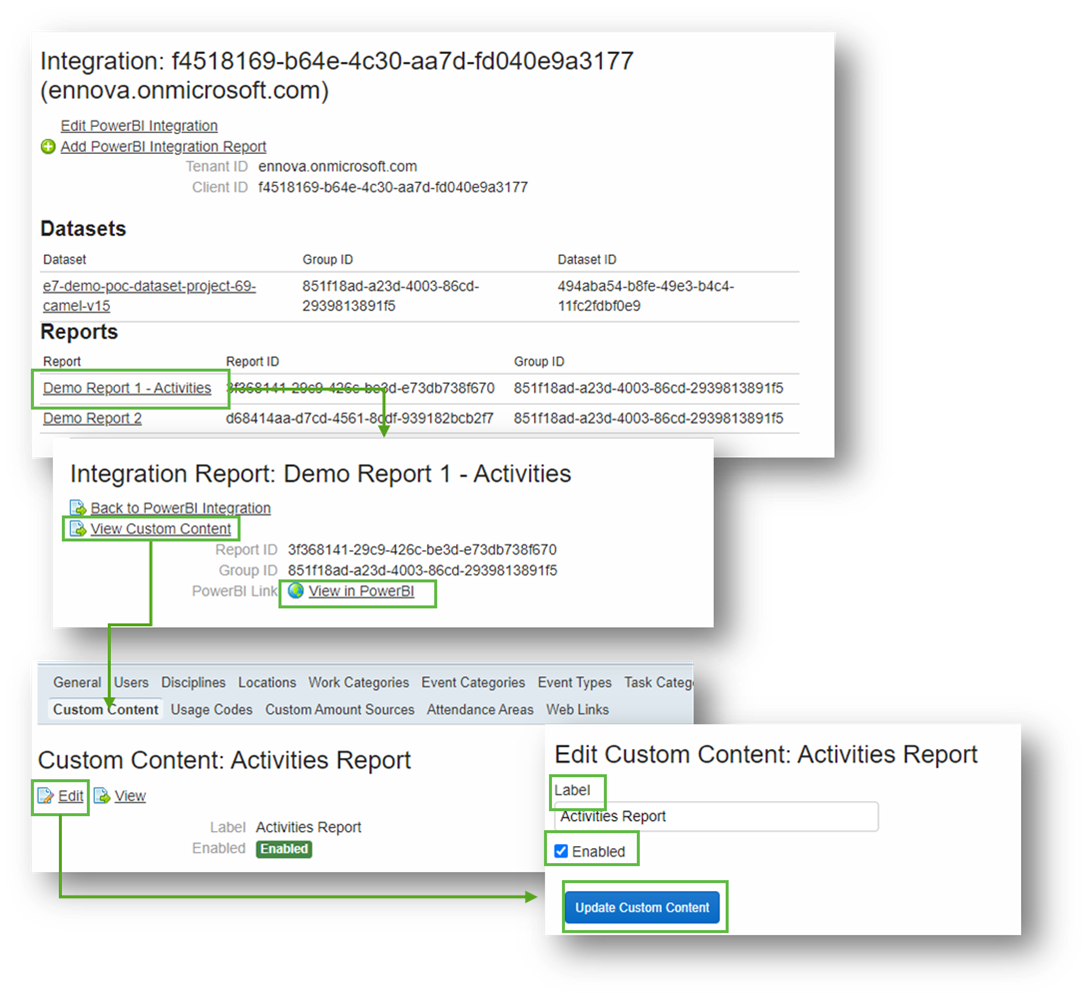Select the Custom Content tab

pyautogui.click(x=106, y=710)
